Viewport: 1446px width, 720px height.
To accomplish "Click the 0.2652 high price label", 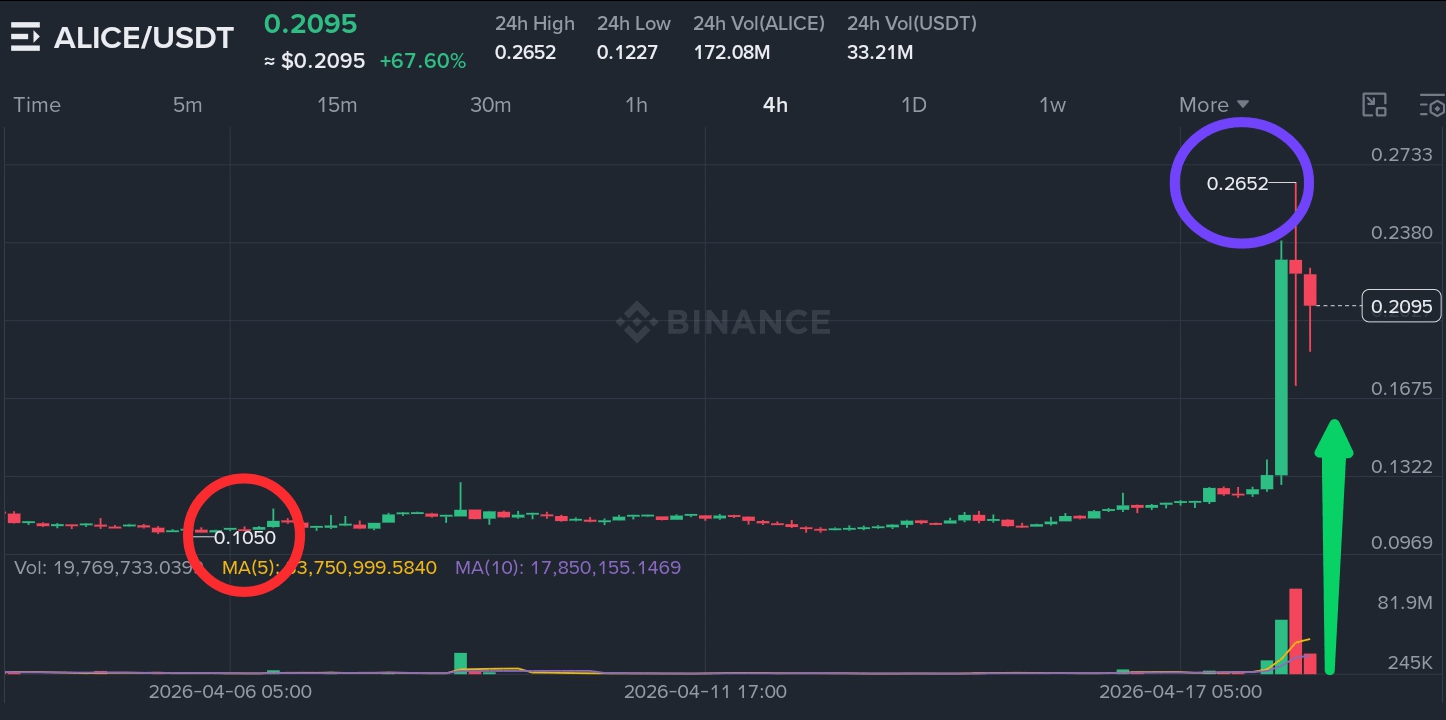I will tap(1237, 183).
